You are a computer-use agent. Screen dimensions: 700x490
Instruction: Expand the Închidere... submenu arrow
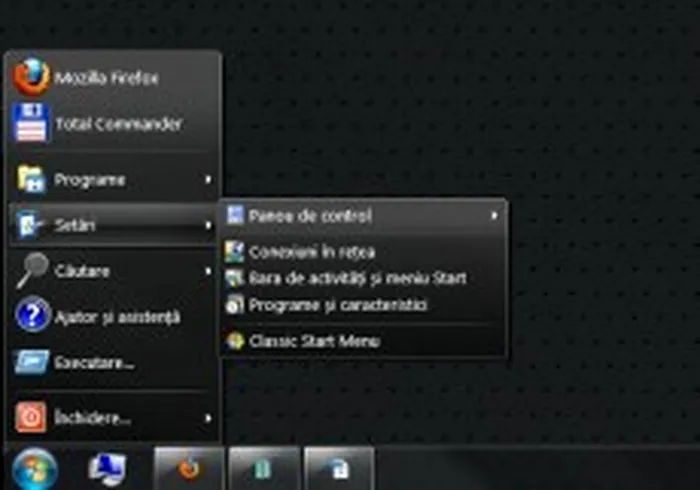[x=208, y=417]
